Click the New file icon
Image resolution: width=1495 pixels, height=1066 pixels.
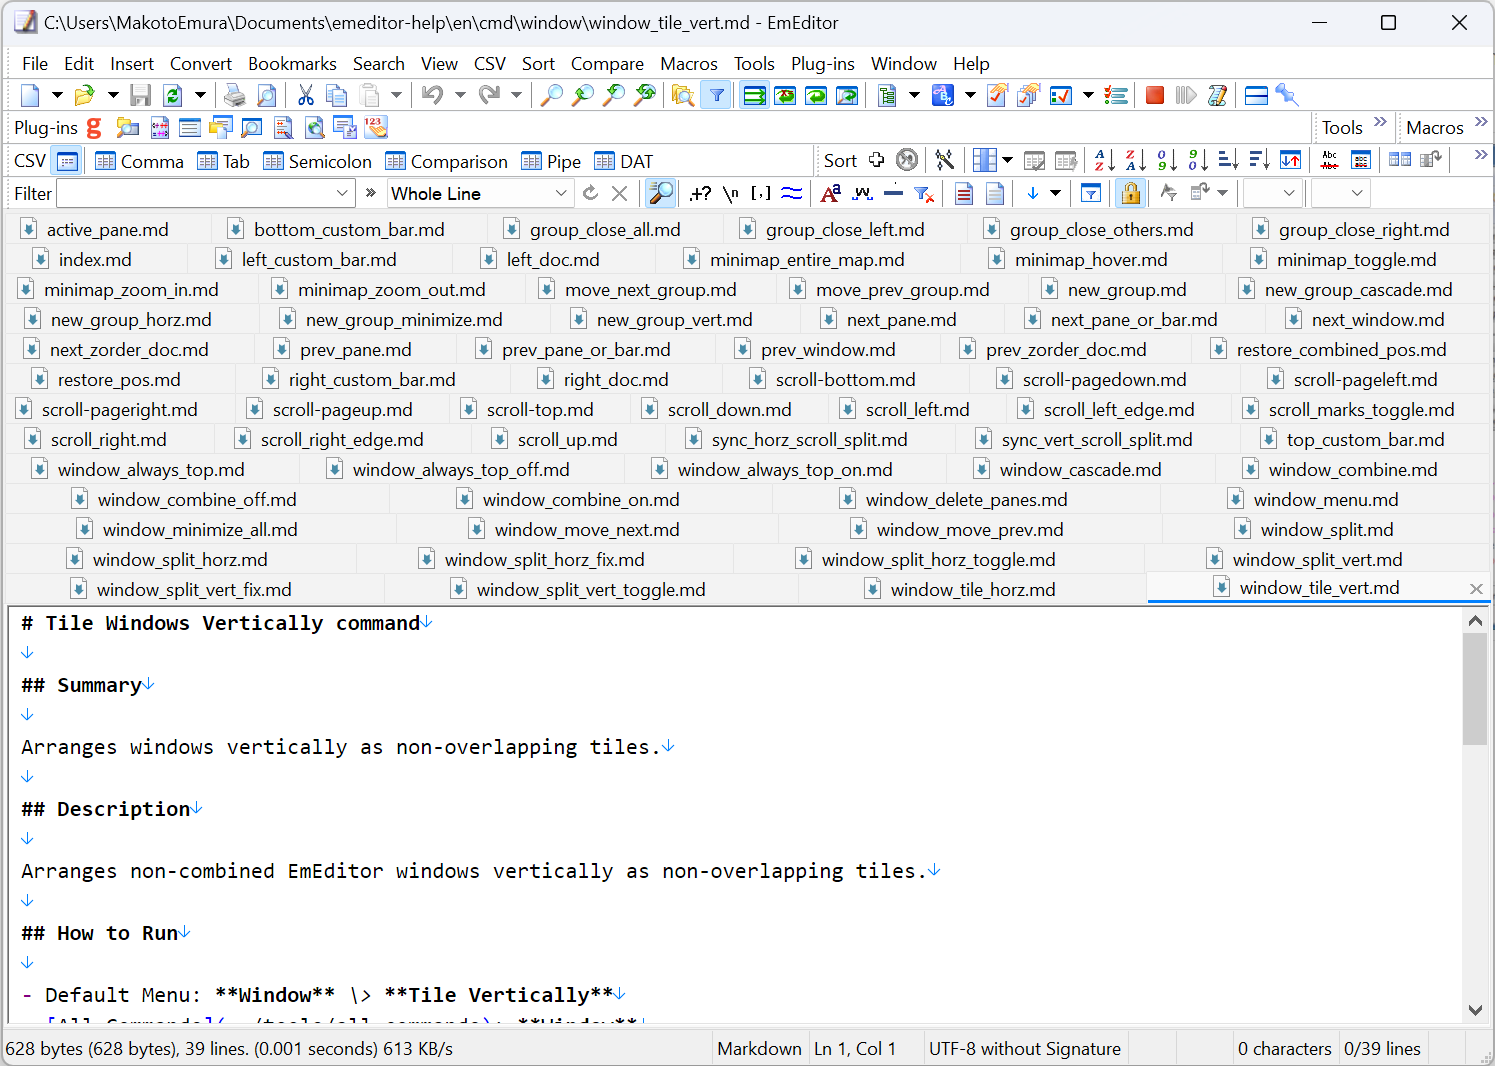pyautogui.click(x=30, y=95)
